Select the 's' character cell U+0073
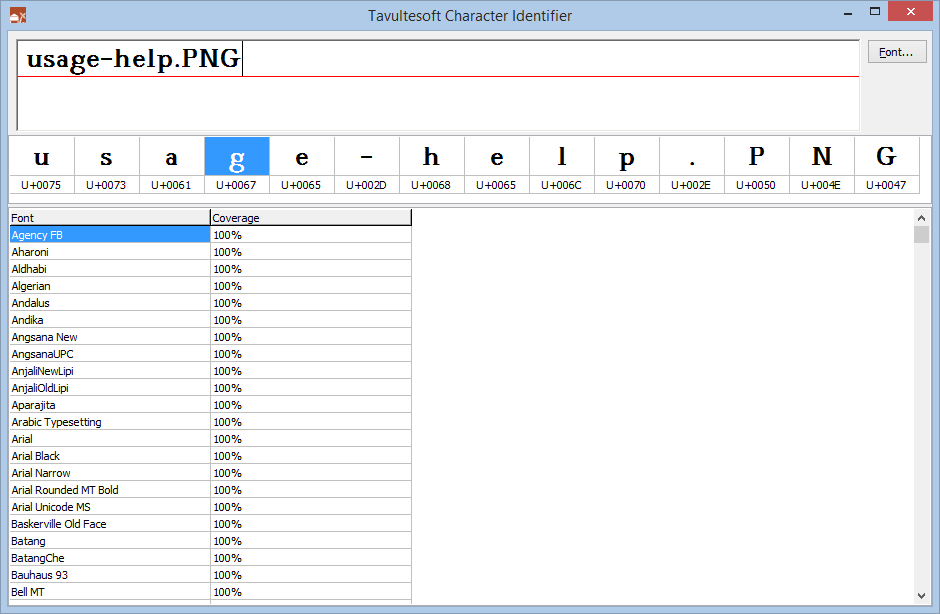This screenshot has width=940, height=614. coord(107,165)
